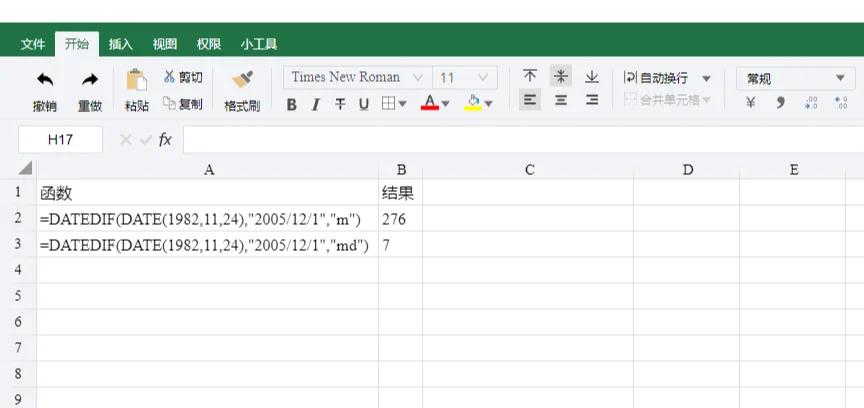This screenshot has width=864, height=408.
Task: Open the 文件 menu
Action: pos(33,44)
